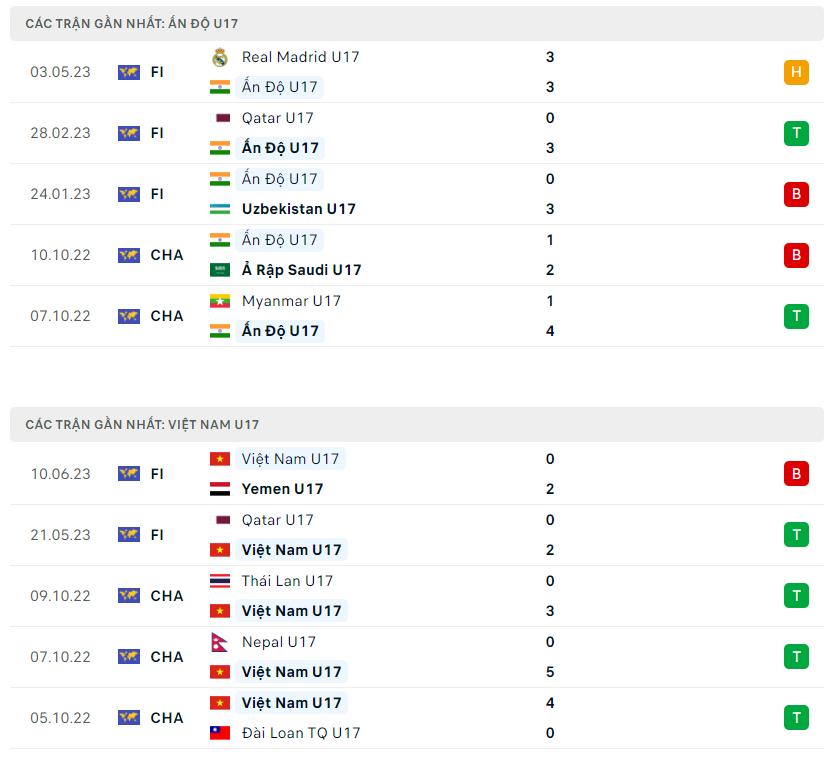Click the Uzbekistan U17 flag icon

220,209
